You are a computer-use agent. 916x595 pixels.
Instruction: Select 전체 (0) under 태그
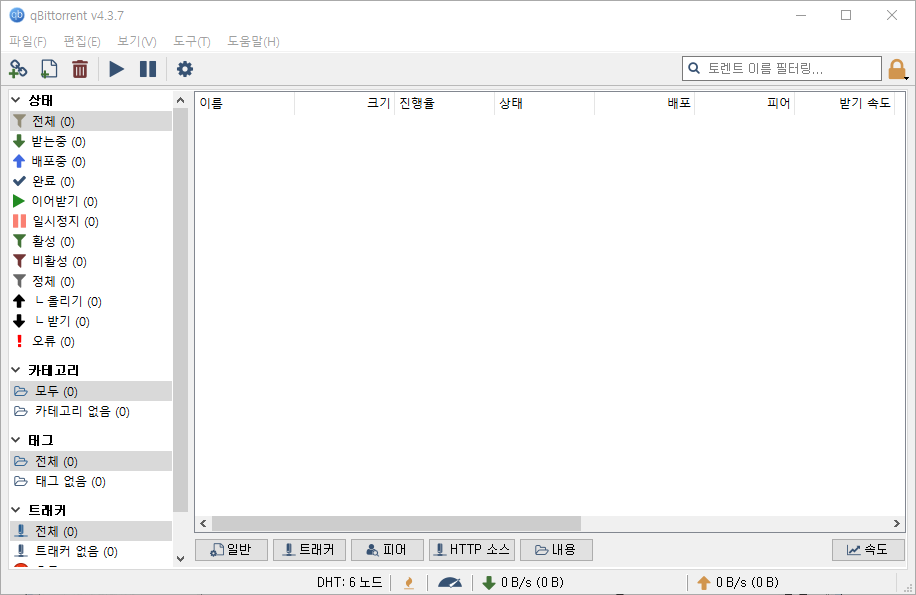click(x=91, y=461)
